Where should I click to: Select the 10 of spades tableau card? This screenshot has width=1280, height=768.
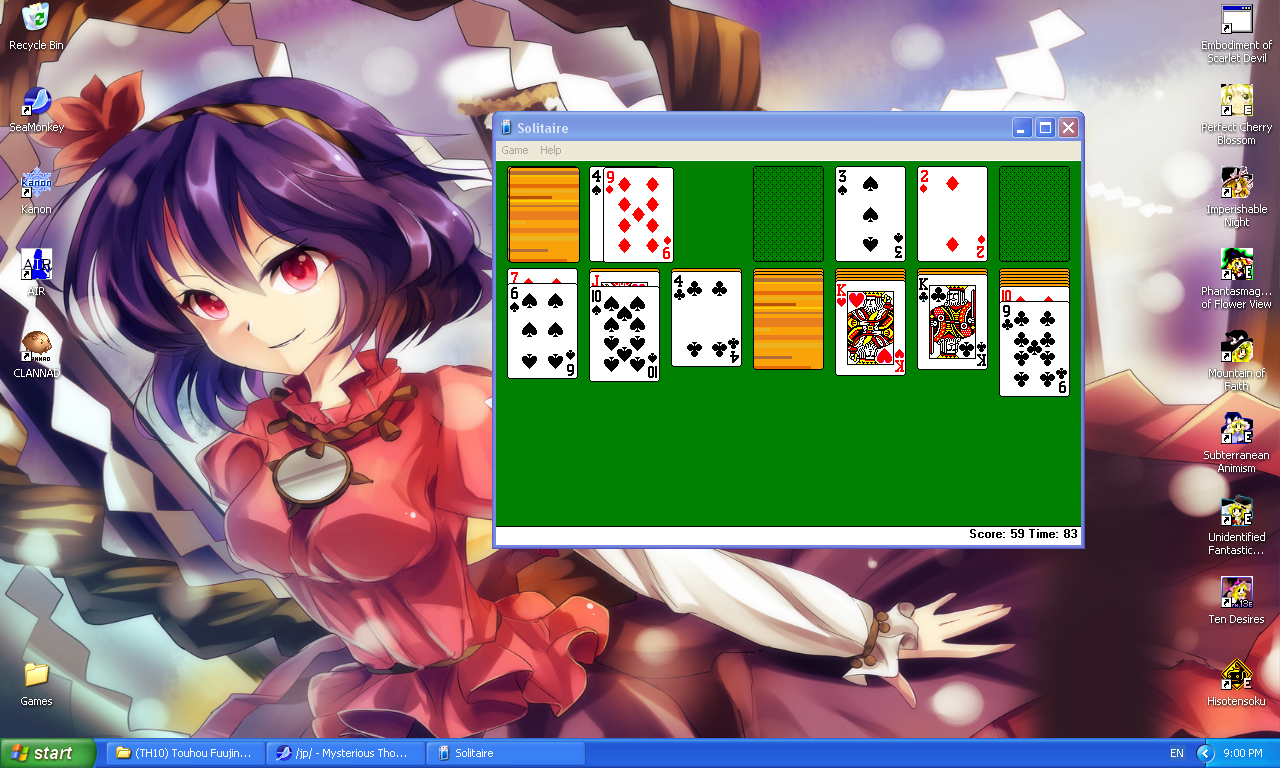(x=624, y=334)
